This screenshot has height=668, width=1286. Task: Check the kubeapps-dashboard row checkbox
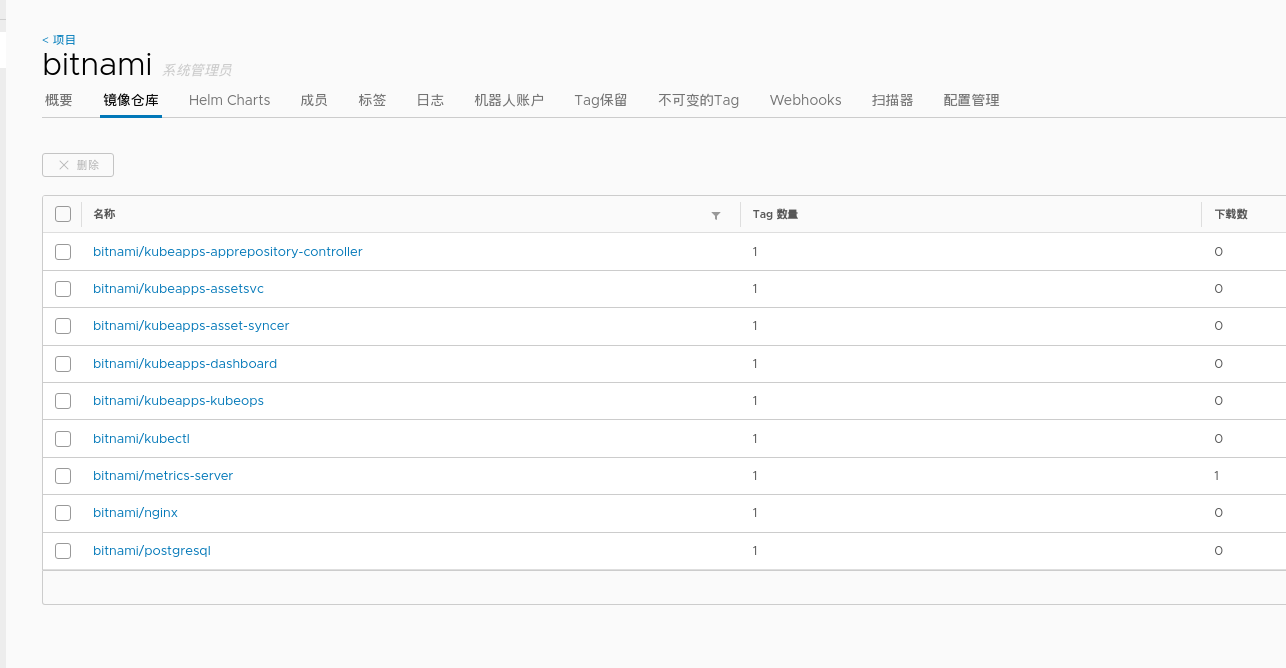click(x=63, y=364)
